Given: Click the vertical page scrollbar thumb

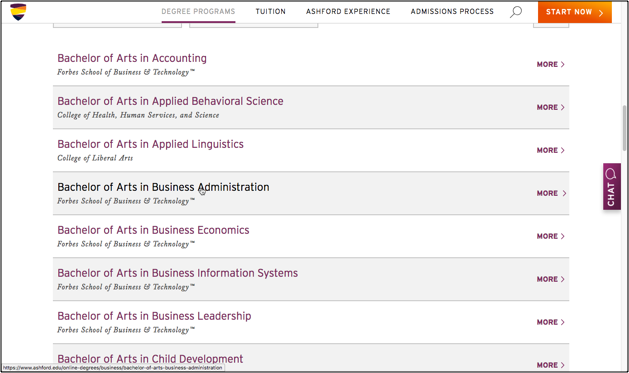Looking at the screenshot, I should 624,128.
